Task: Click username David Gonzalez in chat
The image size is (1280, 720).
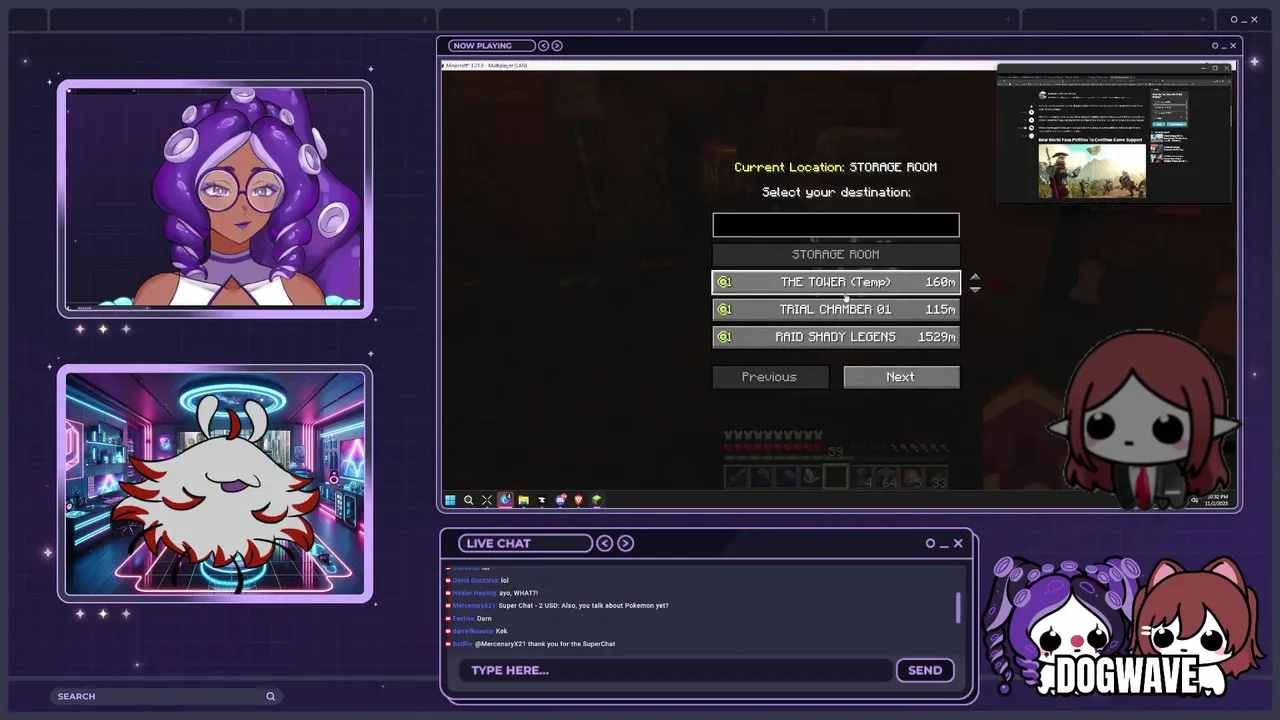Action: (x=475, y=580)
